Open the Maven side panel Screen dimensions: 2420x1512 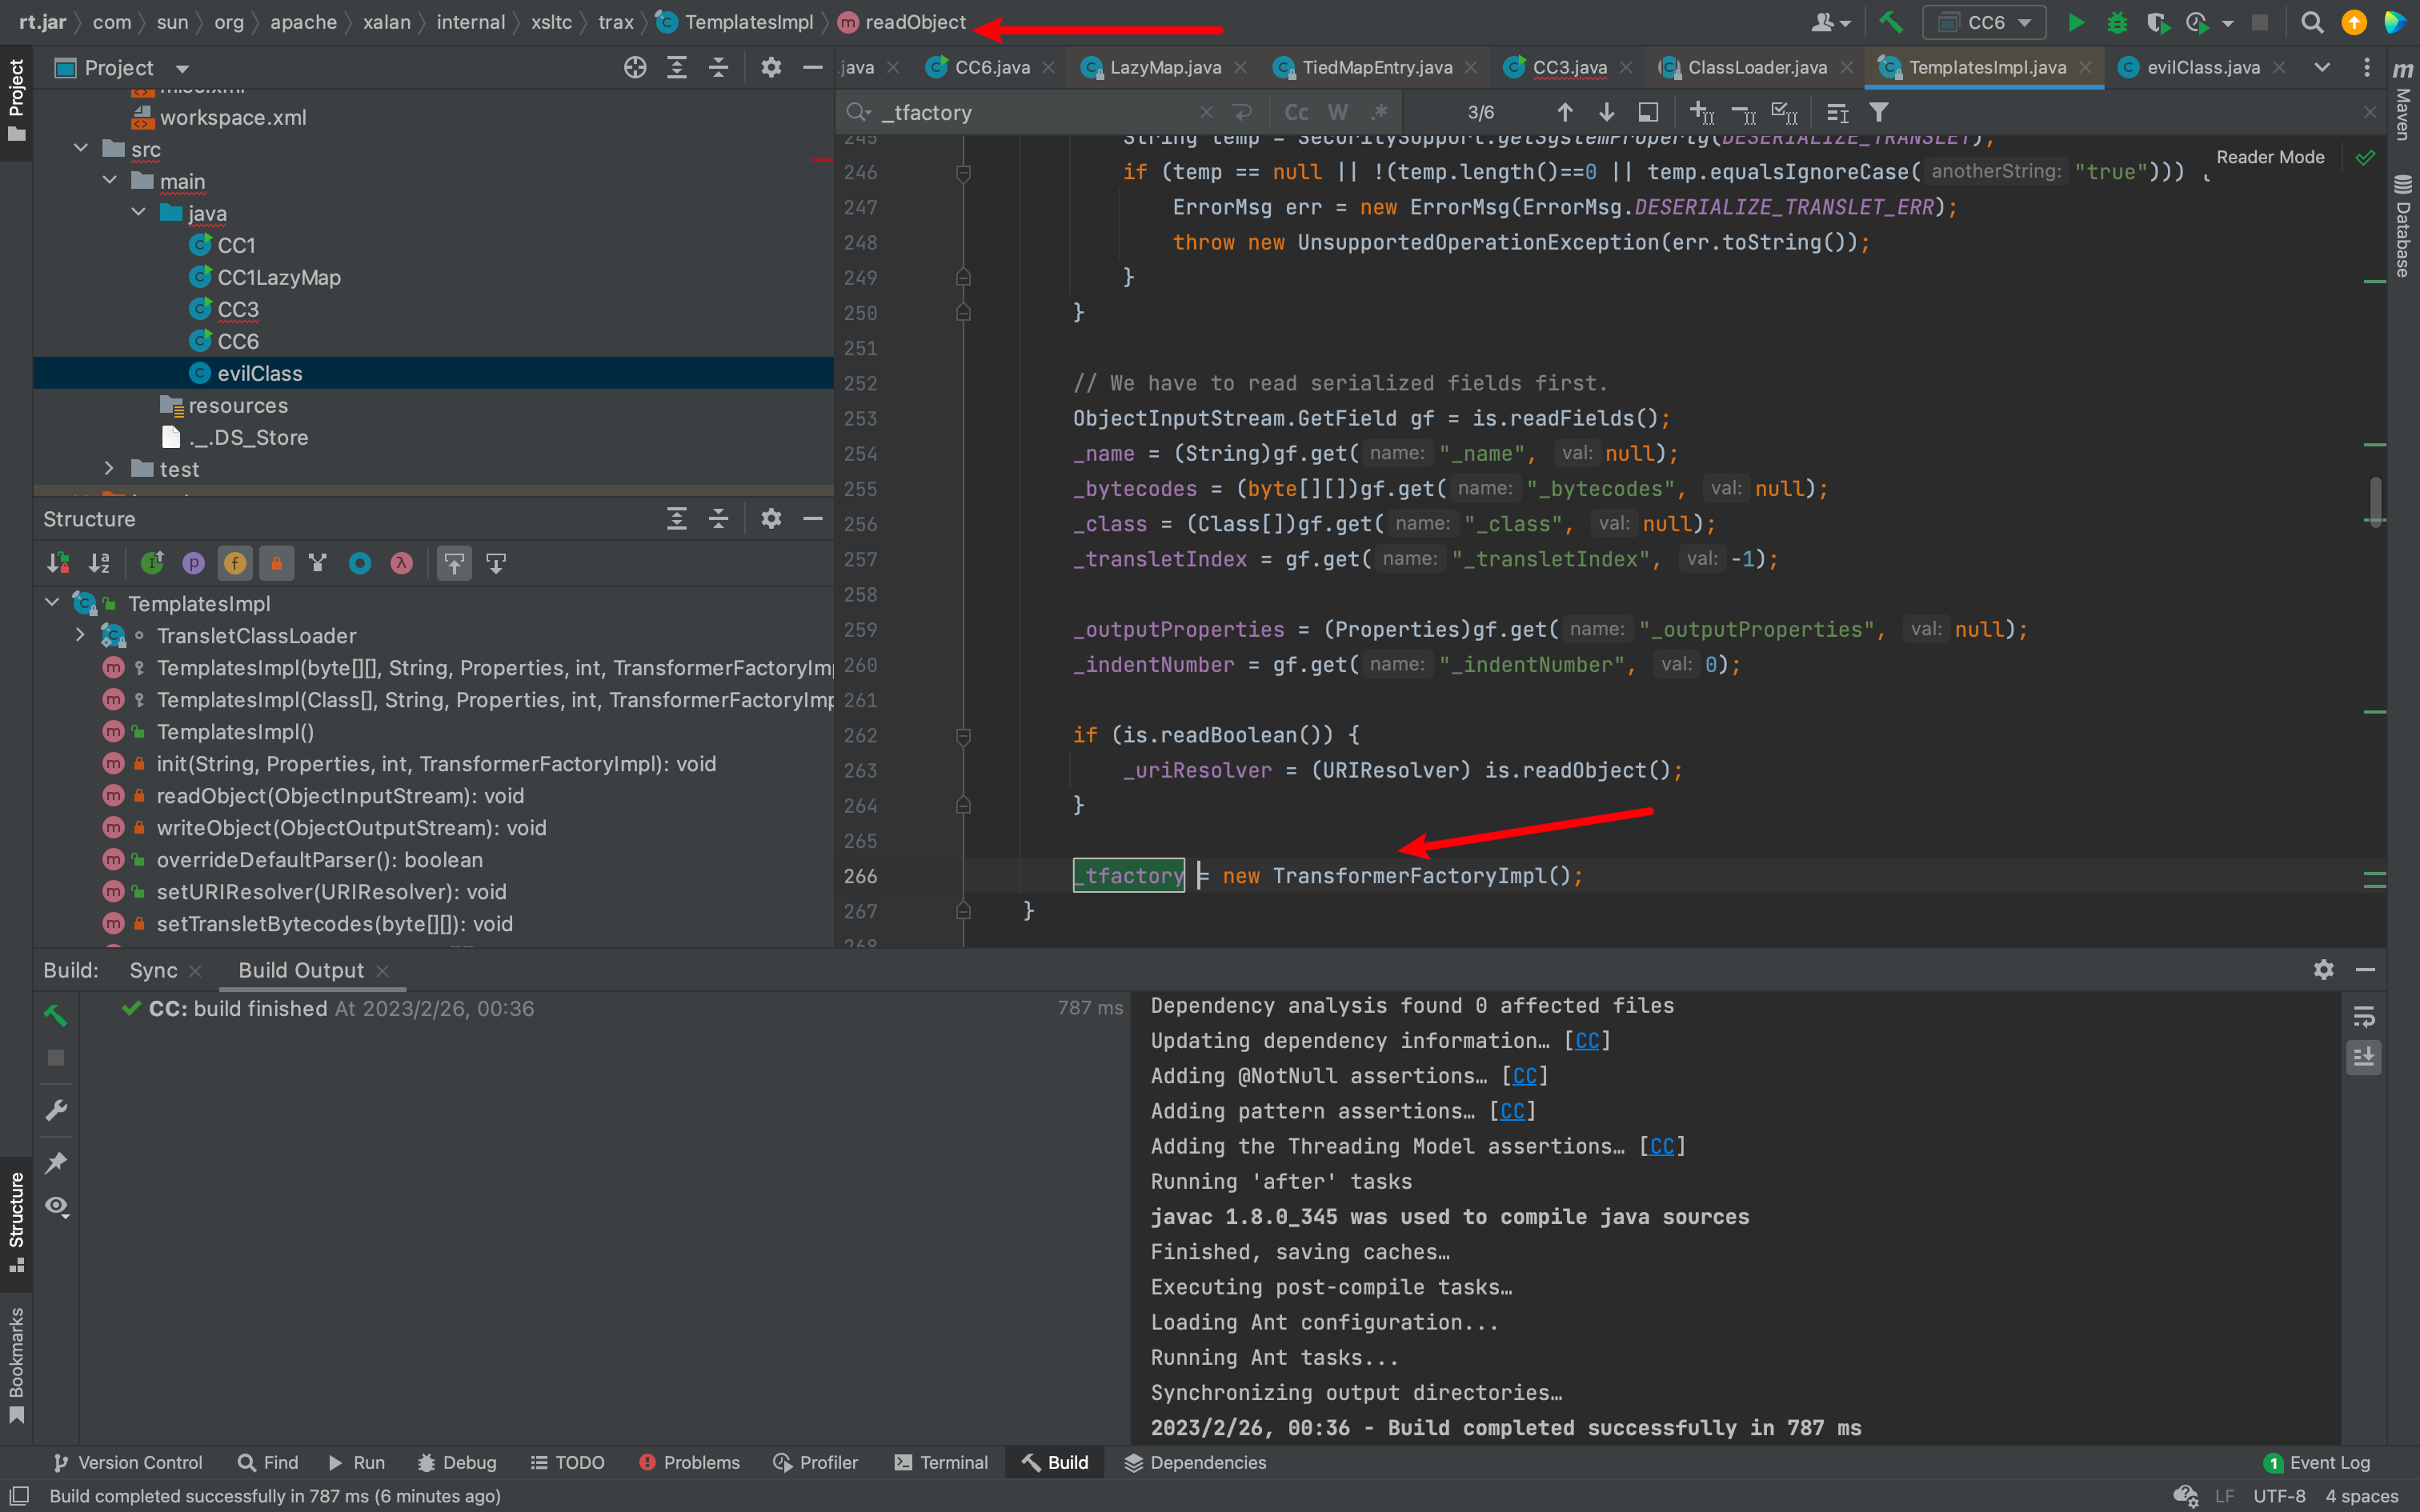coord(2402,100)
